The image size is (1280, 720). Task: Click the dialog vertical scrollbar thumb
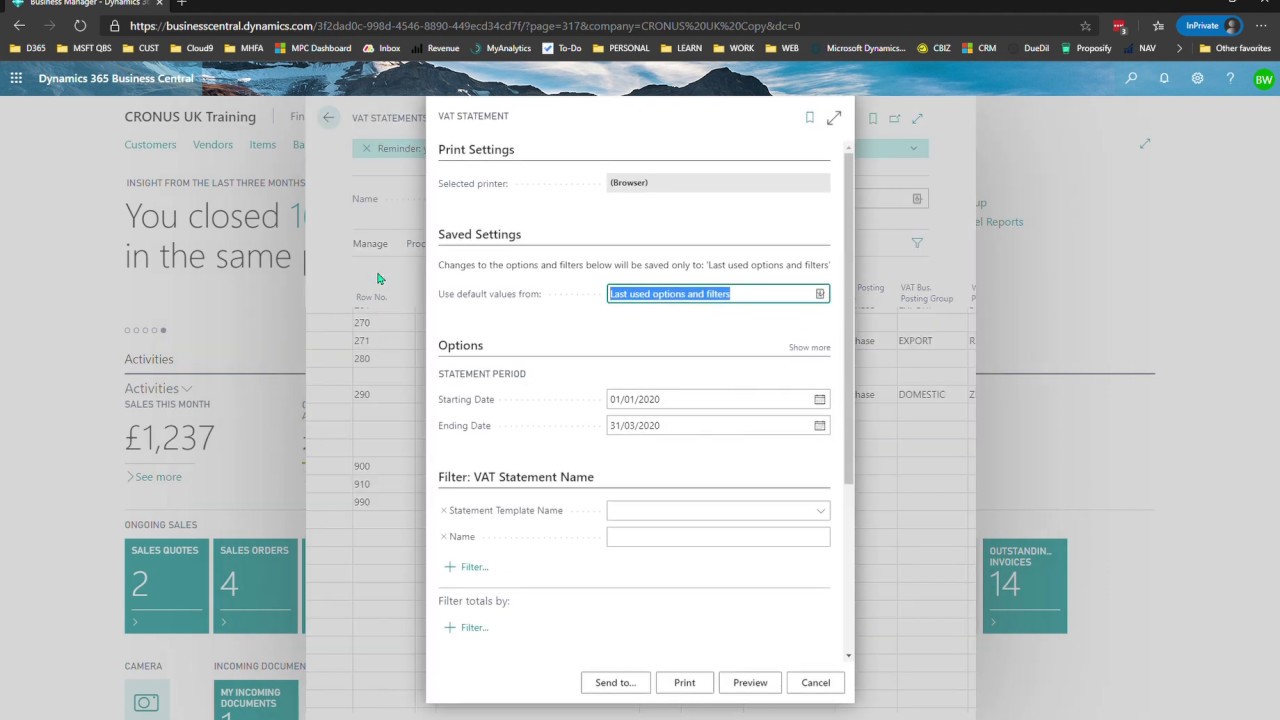[849, 320]
